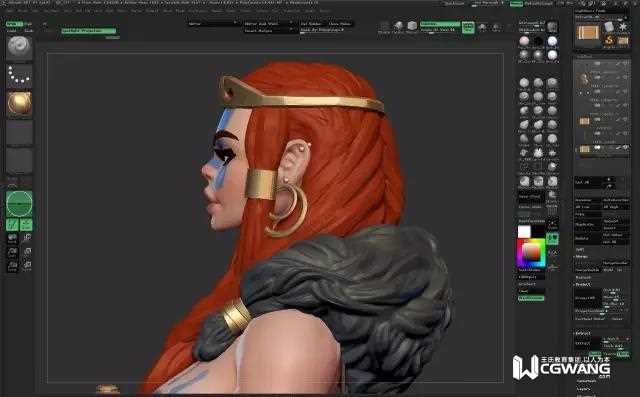Click the right green button under Gizmo
Viewport: 640px width, 397px height.
(26, 224)
